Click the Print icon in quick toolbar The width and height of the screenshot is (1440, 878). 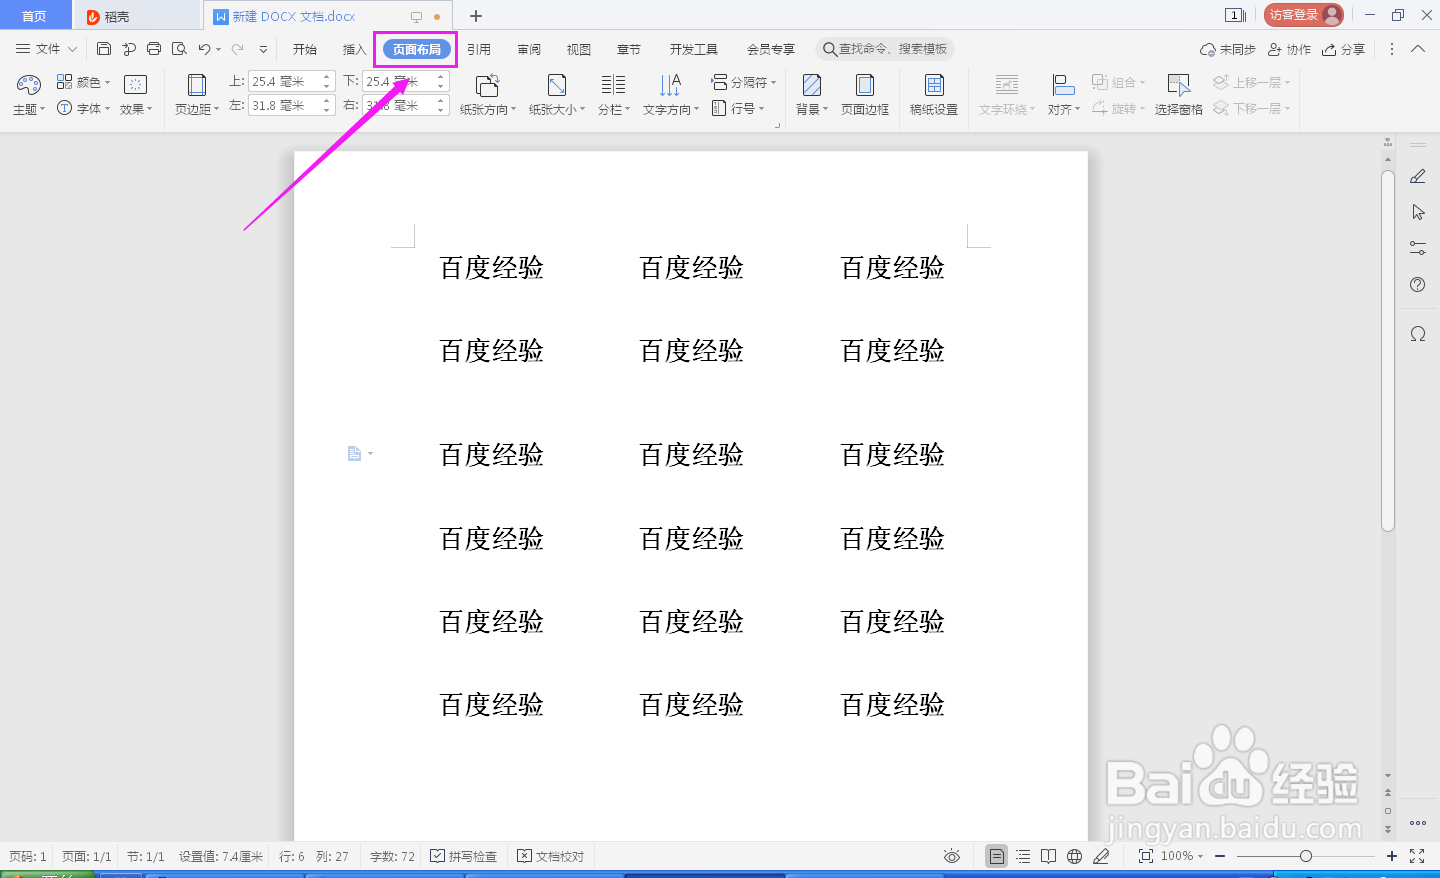coord(154,49)
